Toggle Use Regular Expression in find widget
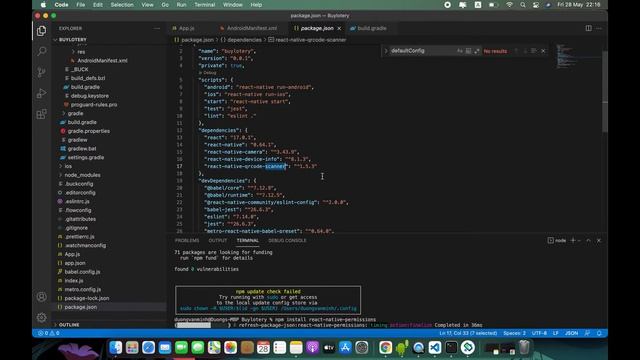 click(x=477, y=51)
